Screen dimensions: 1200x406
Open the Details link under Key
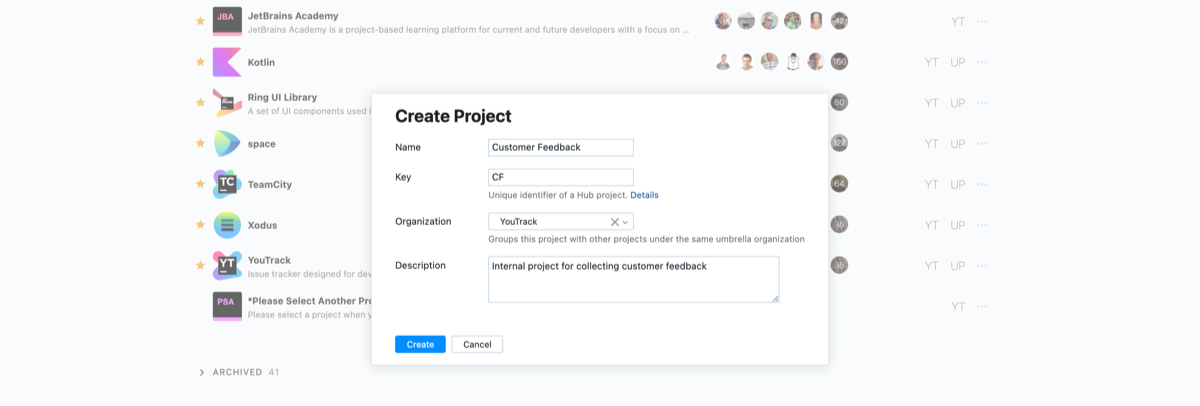click(x=644, y=195)
